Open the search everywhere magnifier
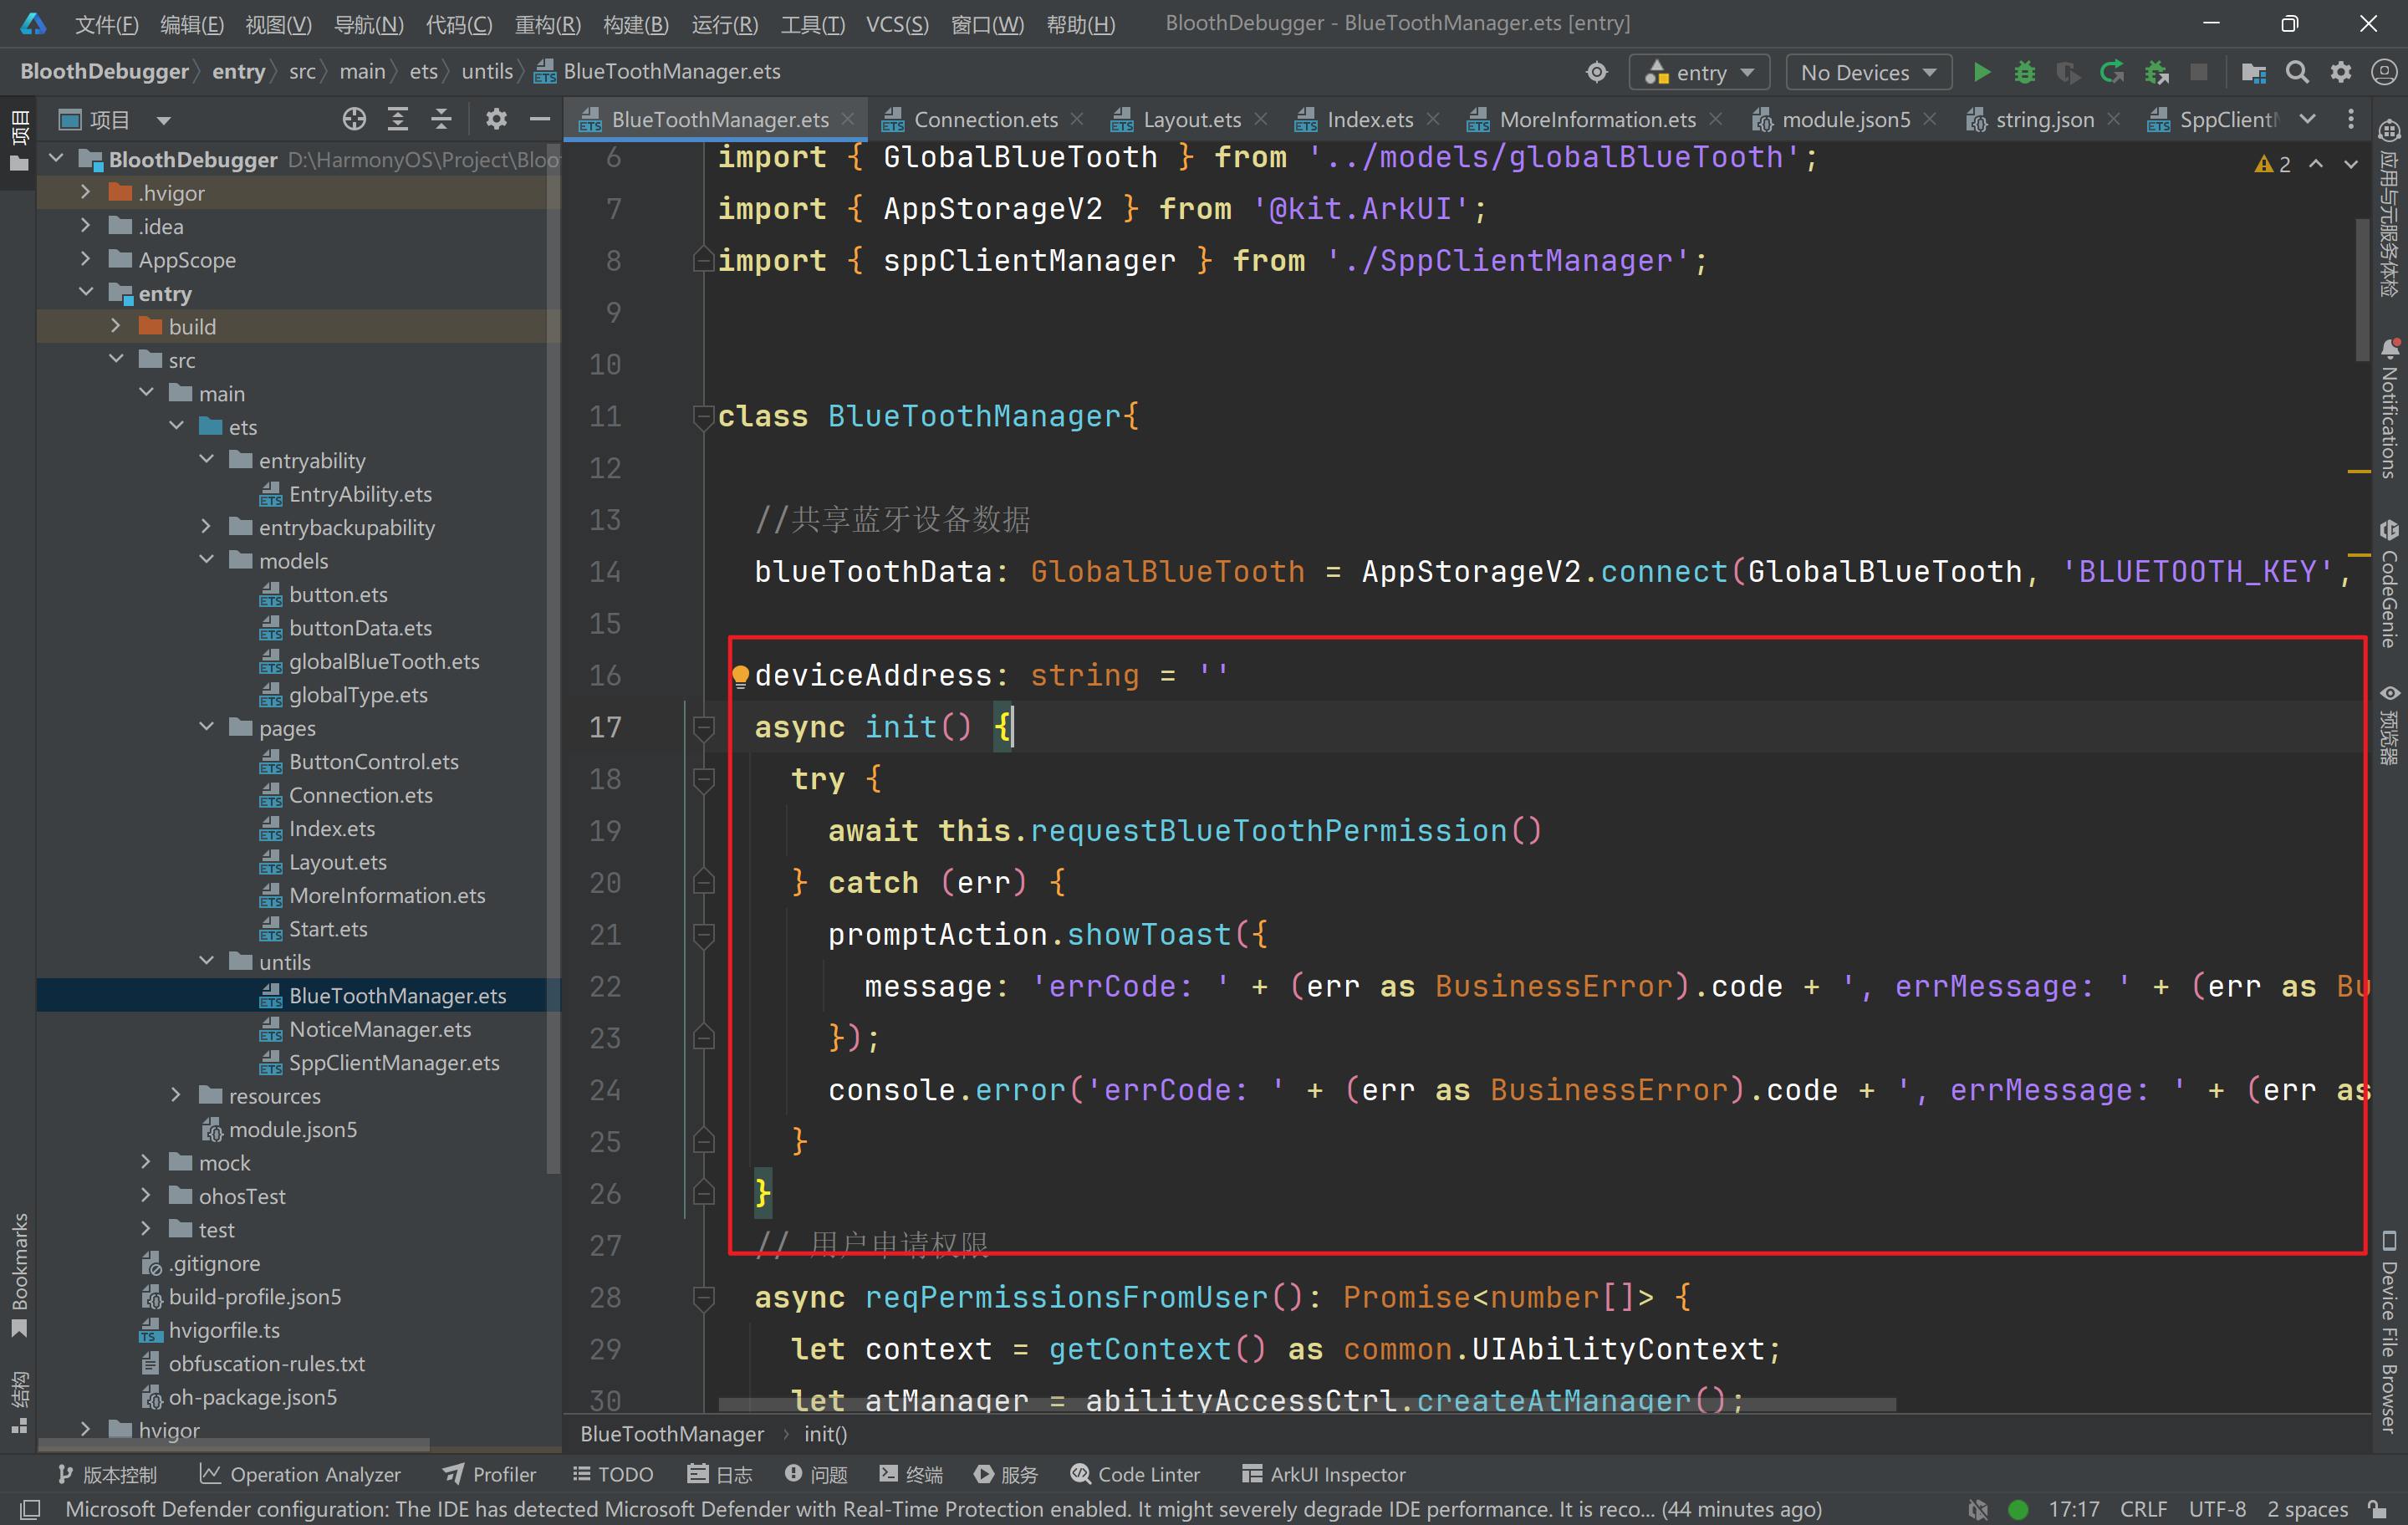2408x1525 pixels. tap(2297, 72)
